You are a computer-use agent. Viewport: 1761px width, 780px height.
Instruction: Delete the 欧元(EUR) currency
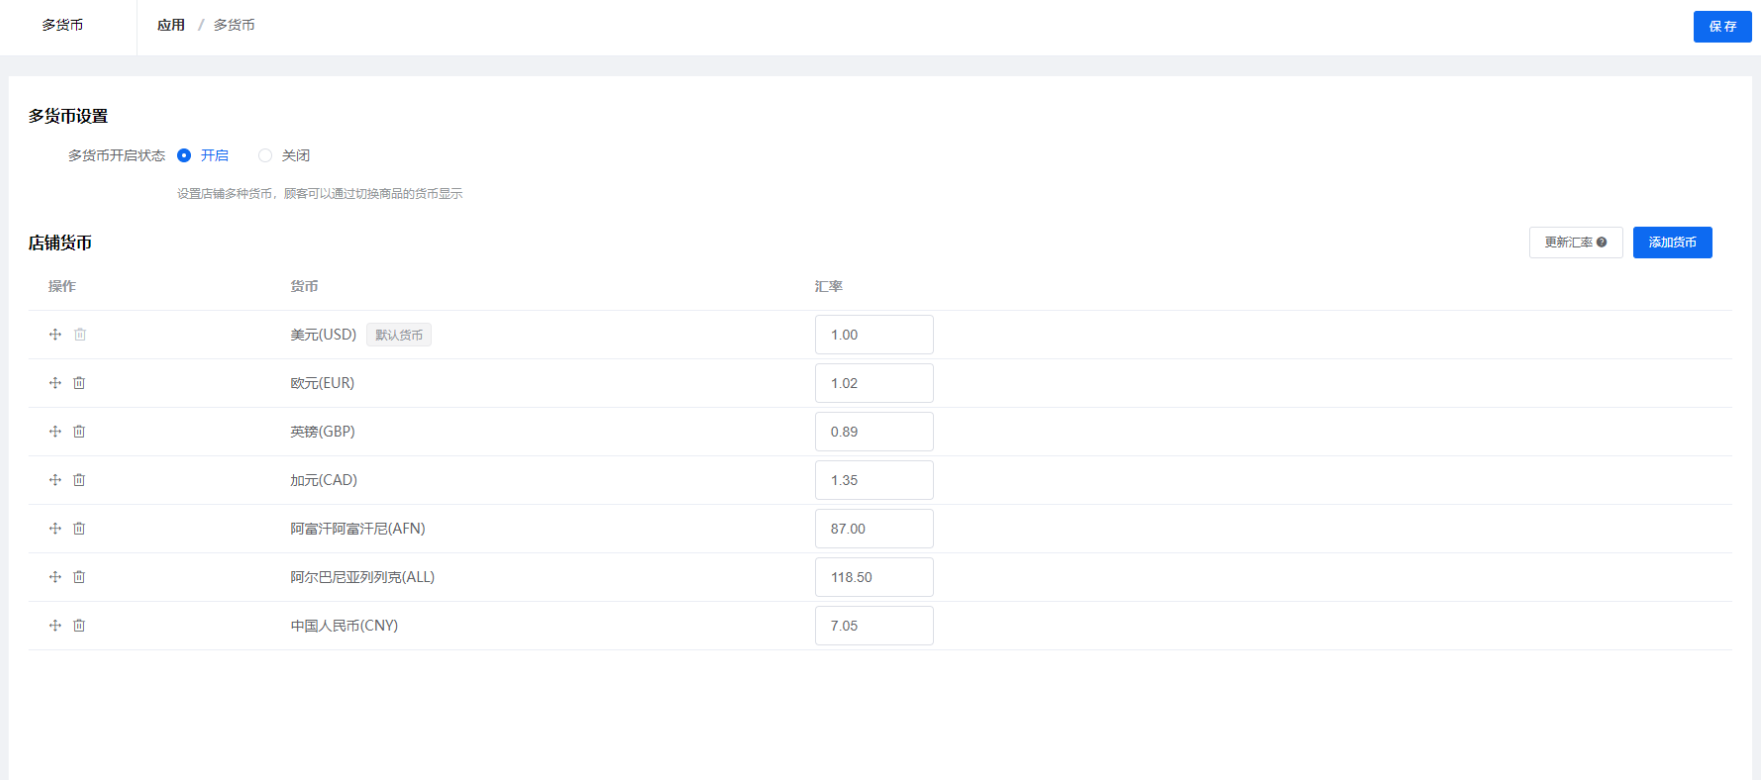pos(79,383)
